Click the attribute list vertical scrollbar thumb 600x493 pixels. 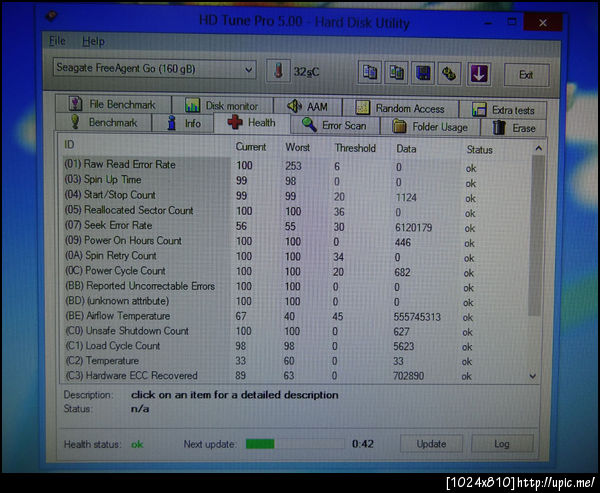(535, 236)
